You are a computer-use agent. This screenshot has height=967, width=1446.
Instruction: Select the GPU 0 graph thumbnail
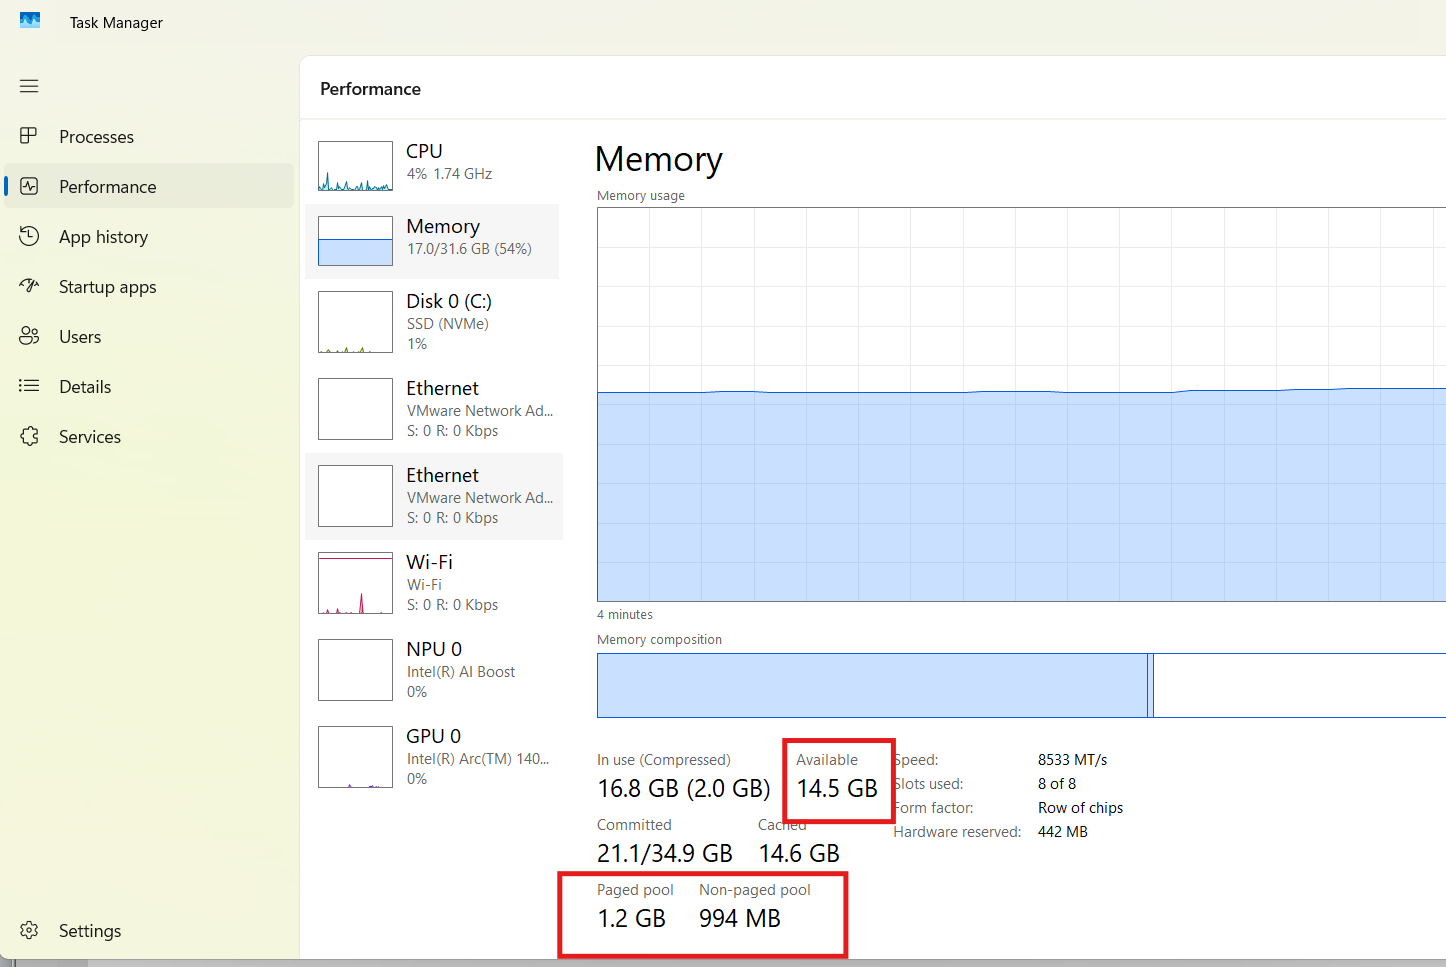[355, 757]
